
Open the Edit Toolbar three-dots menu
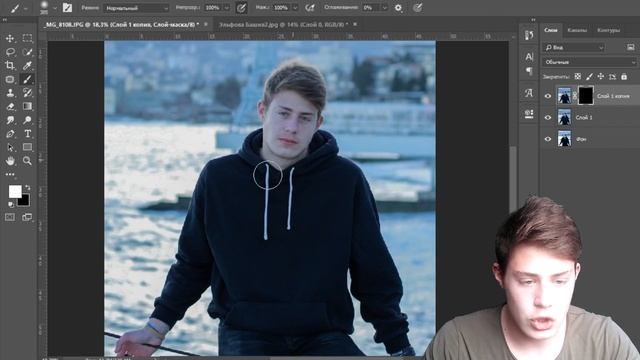(10, 174)
